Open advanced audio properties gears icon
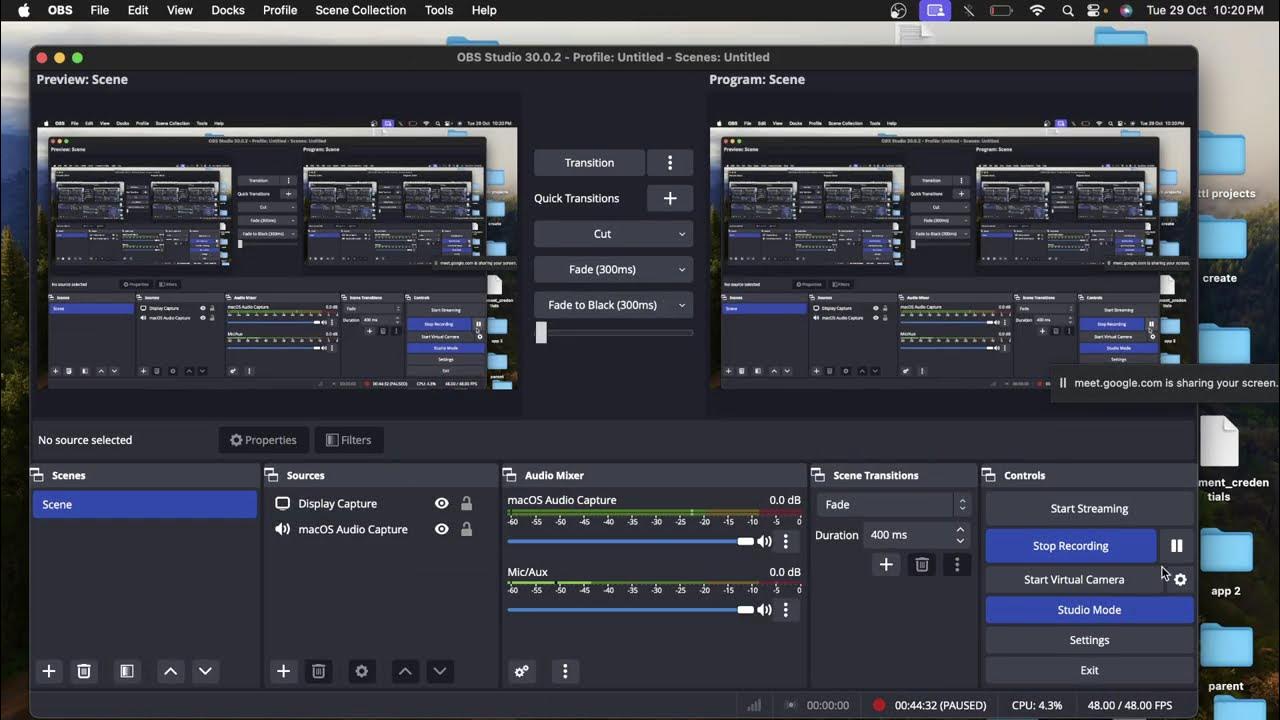Image resolution: width=1280 pixels, height=720 pixels. (x=521, y=671)
